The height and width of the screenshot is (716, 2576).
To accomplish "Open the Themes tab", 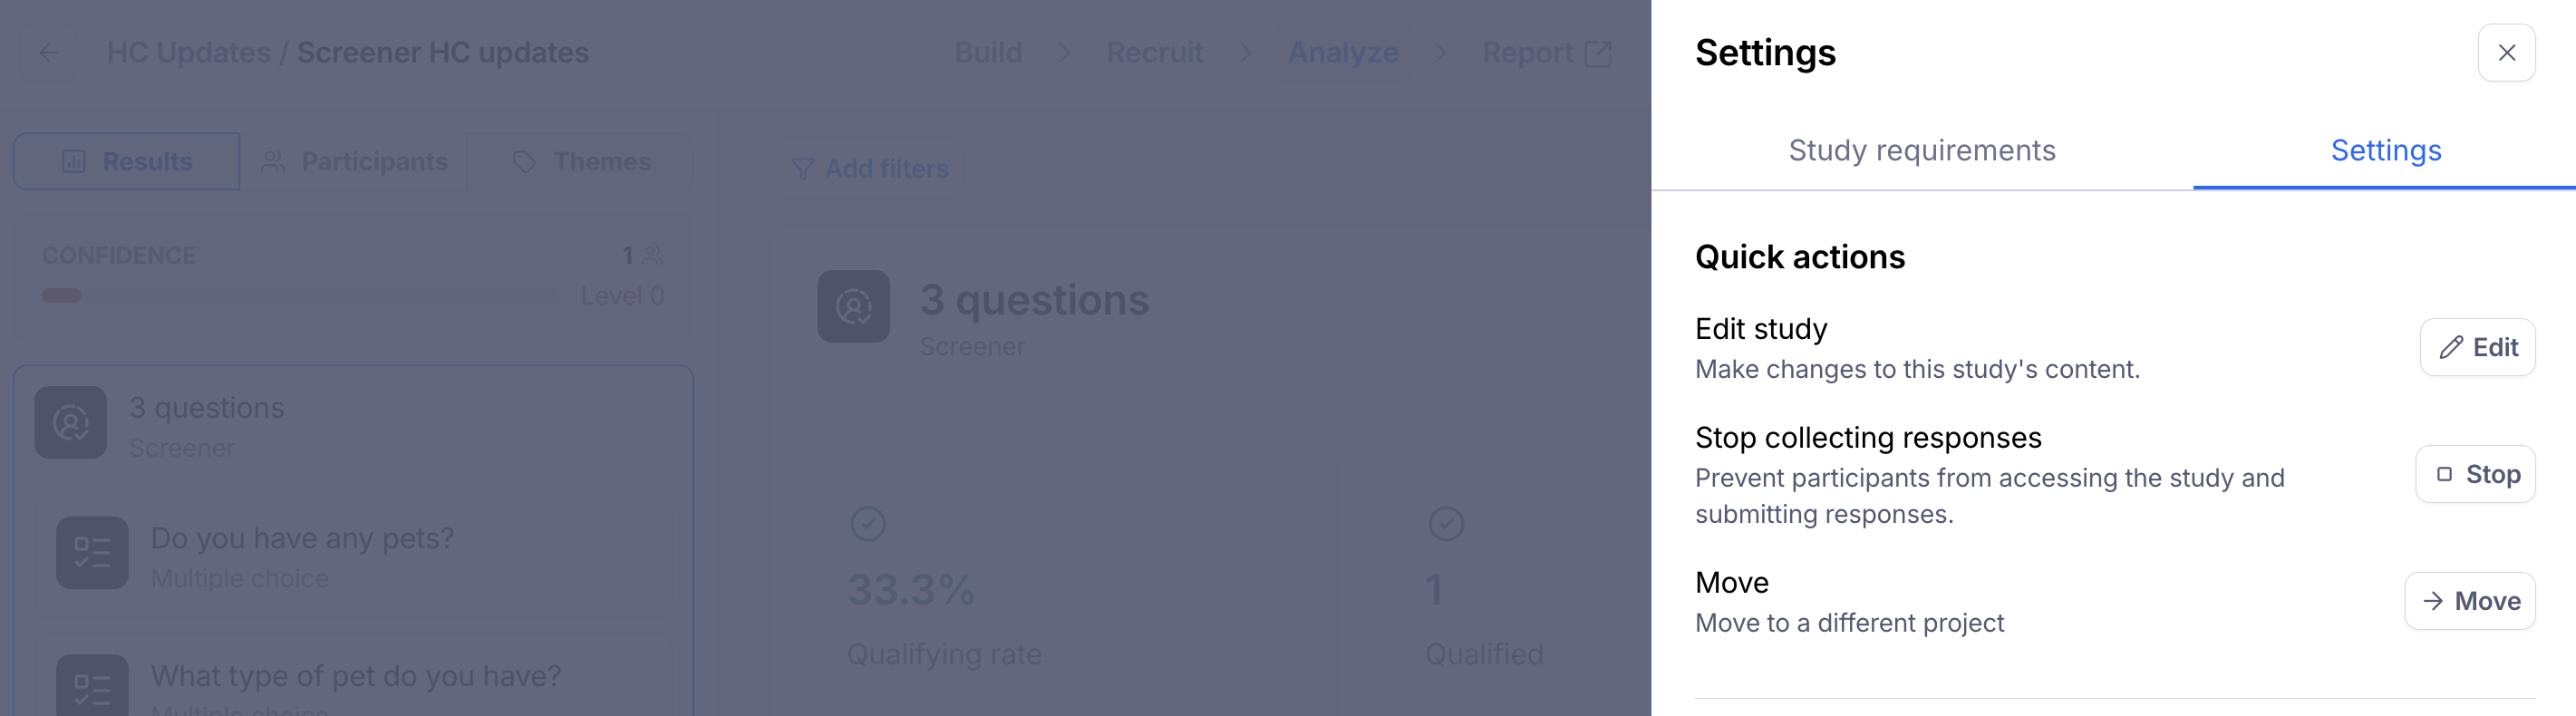I will click(x=580, y=161).
